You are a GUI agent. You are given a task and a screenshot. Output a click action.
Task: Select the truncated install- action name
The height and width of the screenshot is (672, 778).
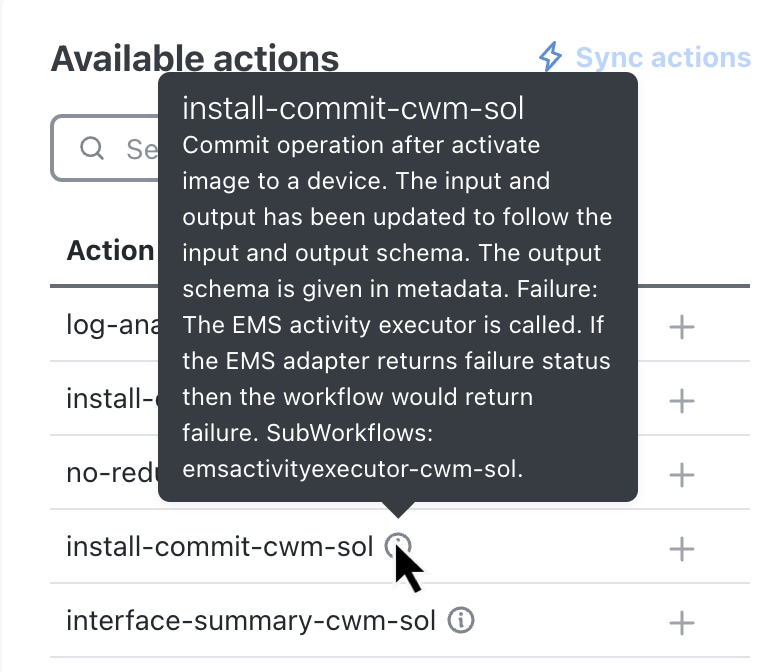coord(112,399)
